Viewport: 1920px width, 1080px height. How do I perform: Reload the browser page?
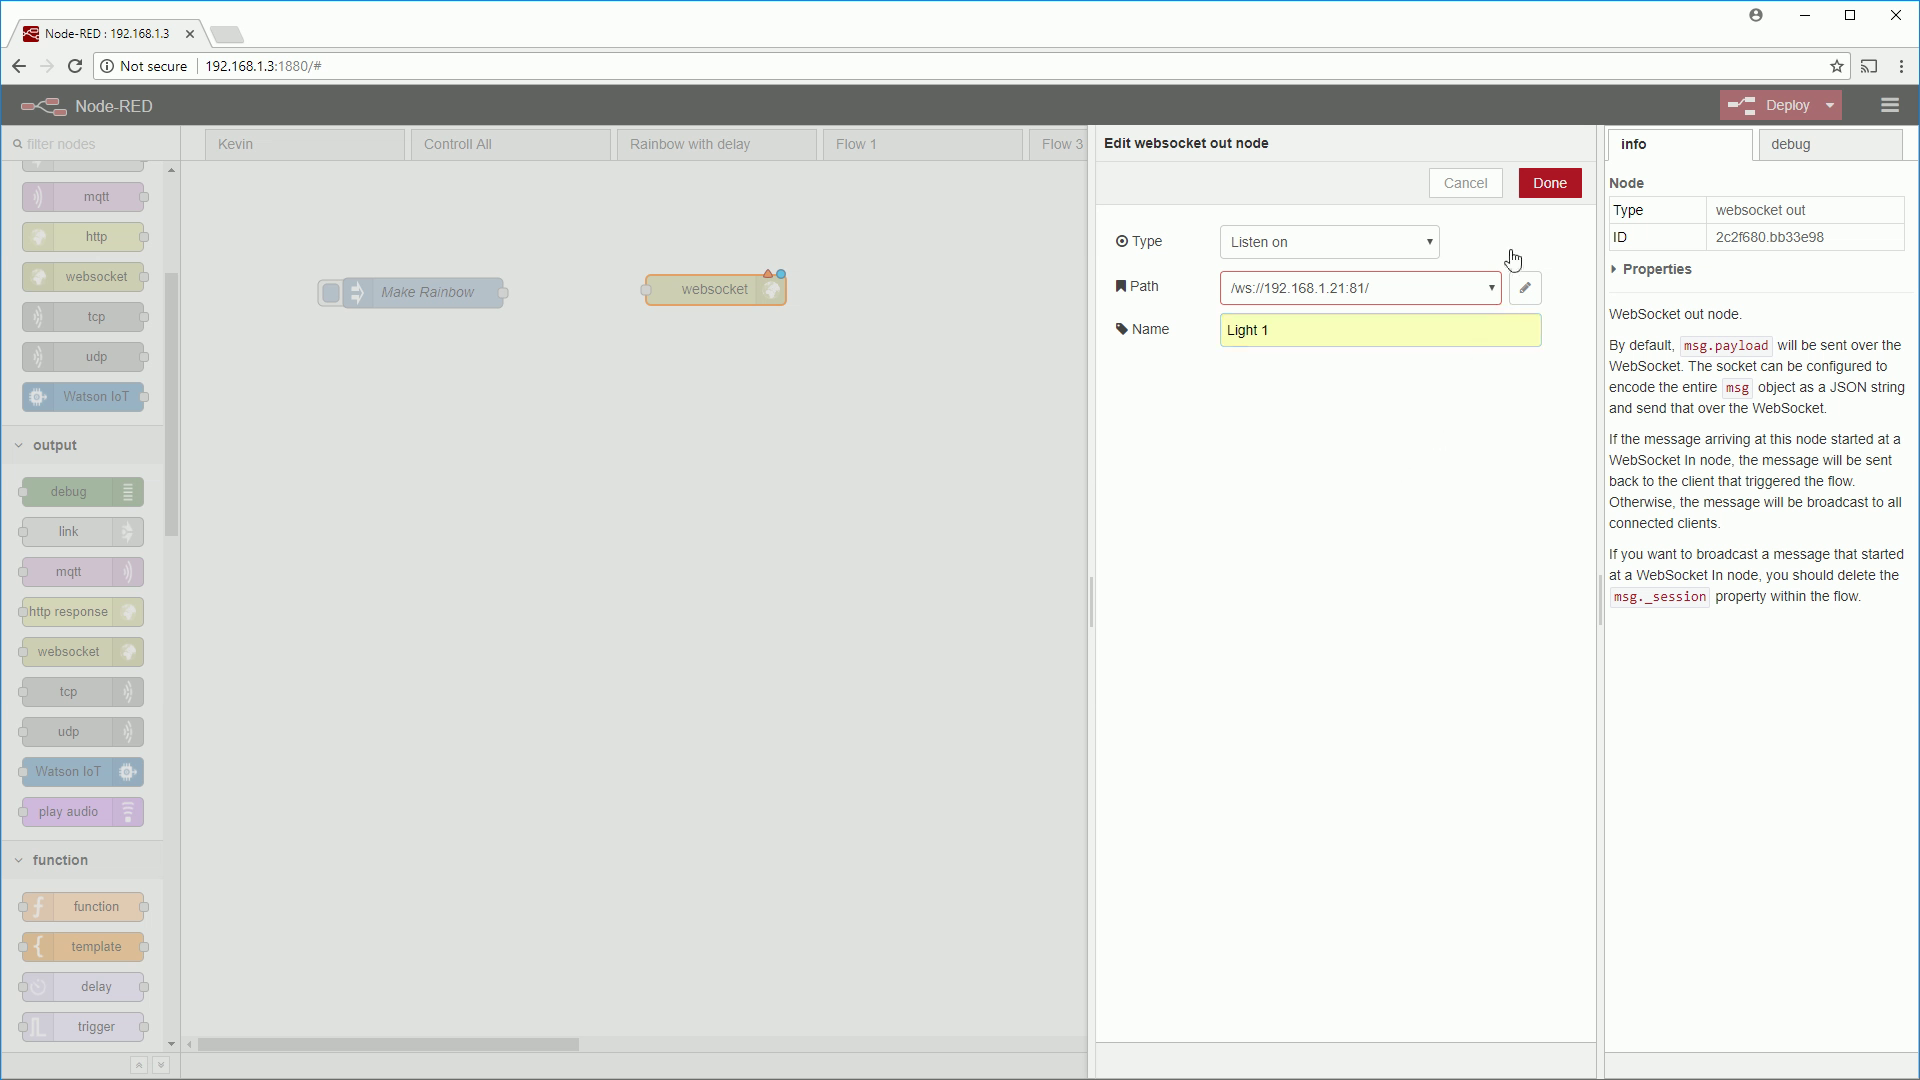75,66
